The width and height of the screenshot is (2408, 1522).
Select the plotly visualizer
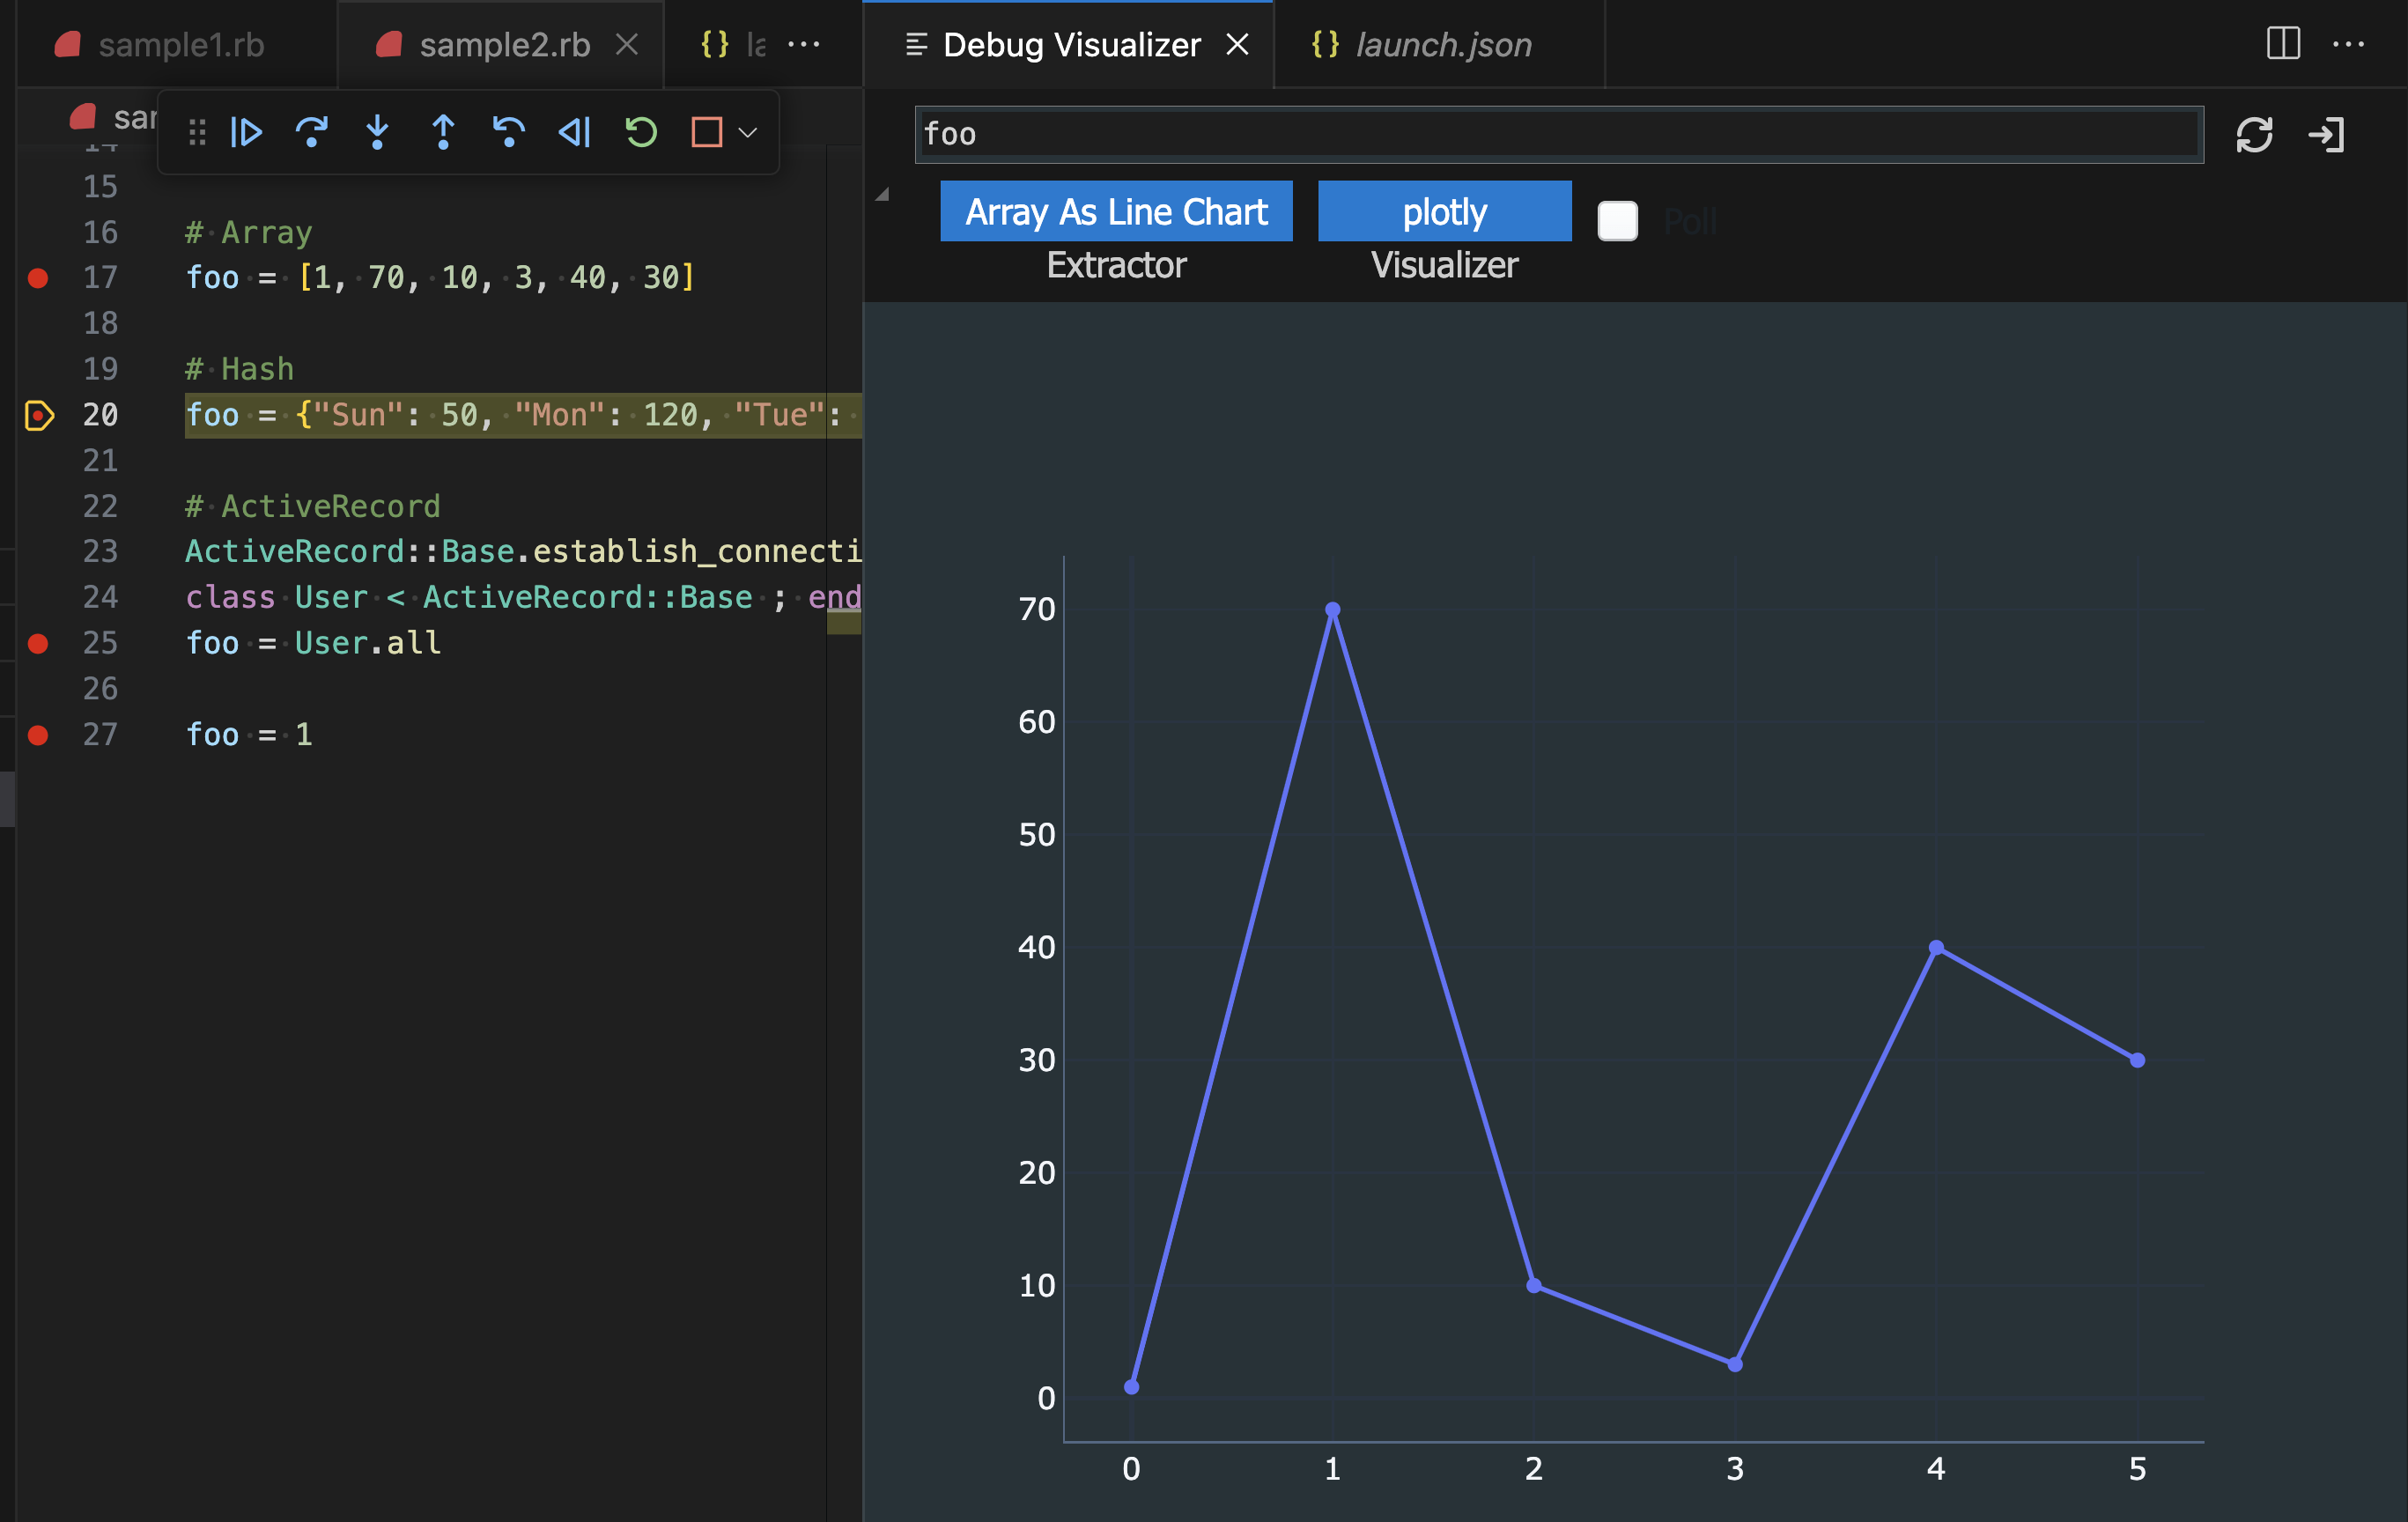[x=1444, y=211]
